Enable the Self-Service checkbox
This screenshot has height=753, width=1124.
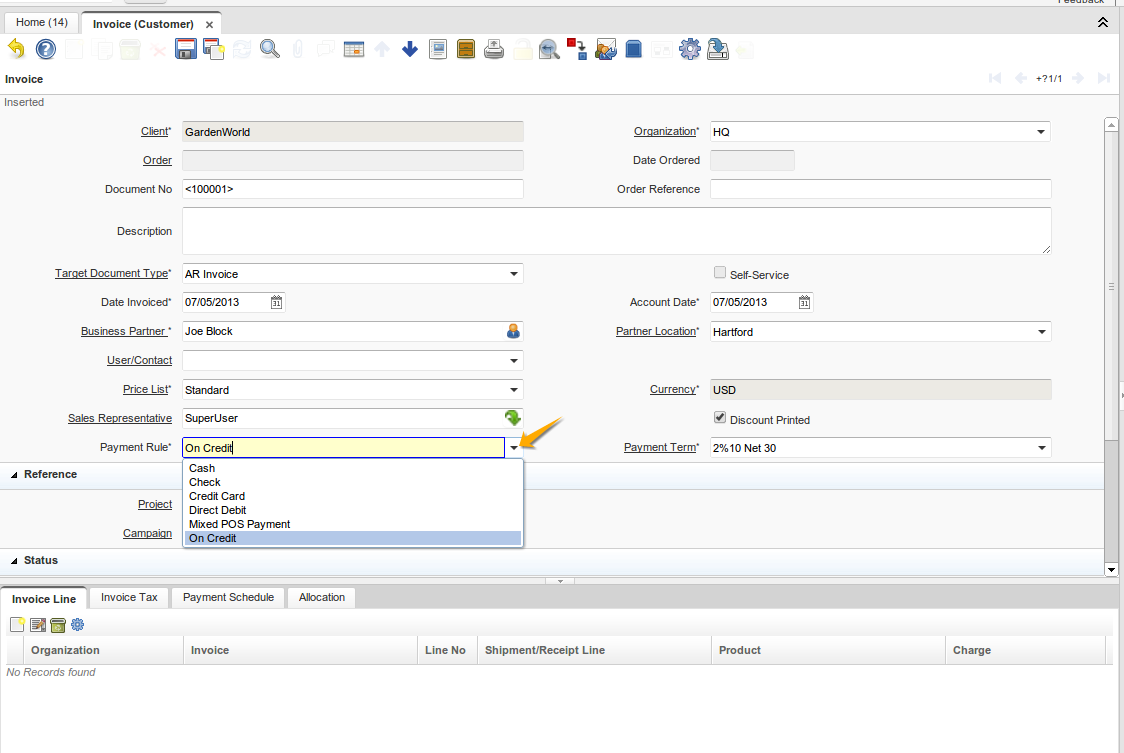(719, 273)
